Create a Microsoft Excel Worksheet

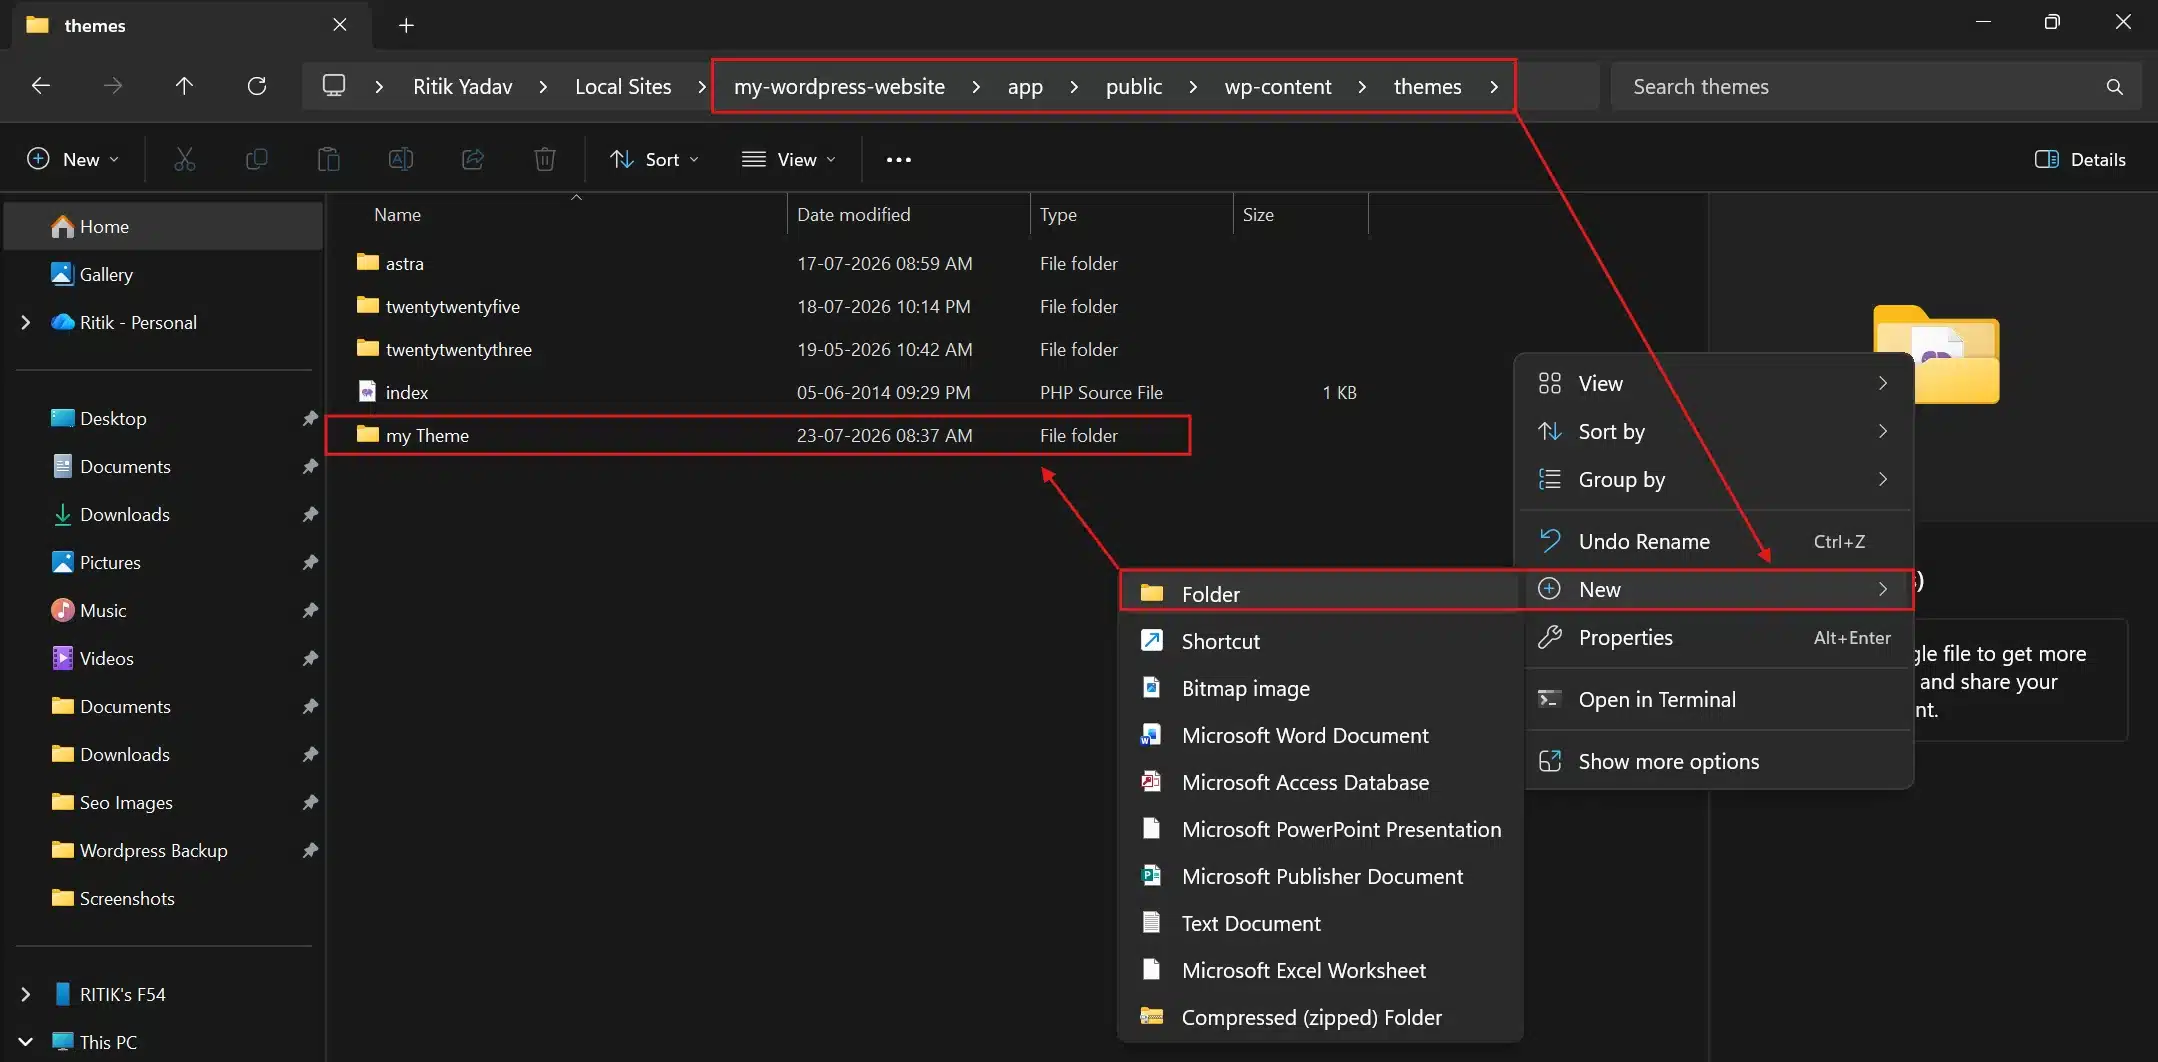pos(1320,970)
